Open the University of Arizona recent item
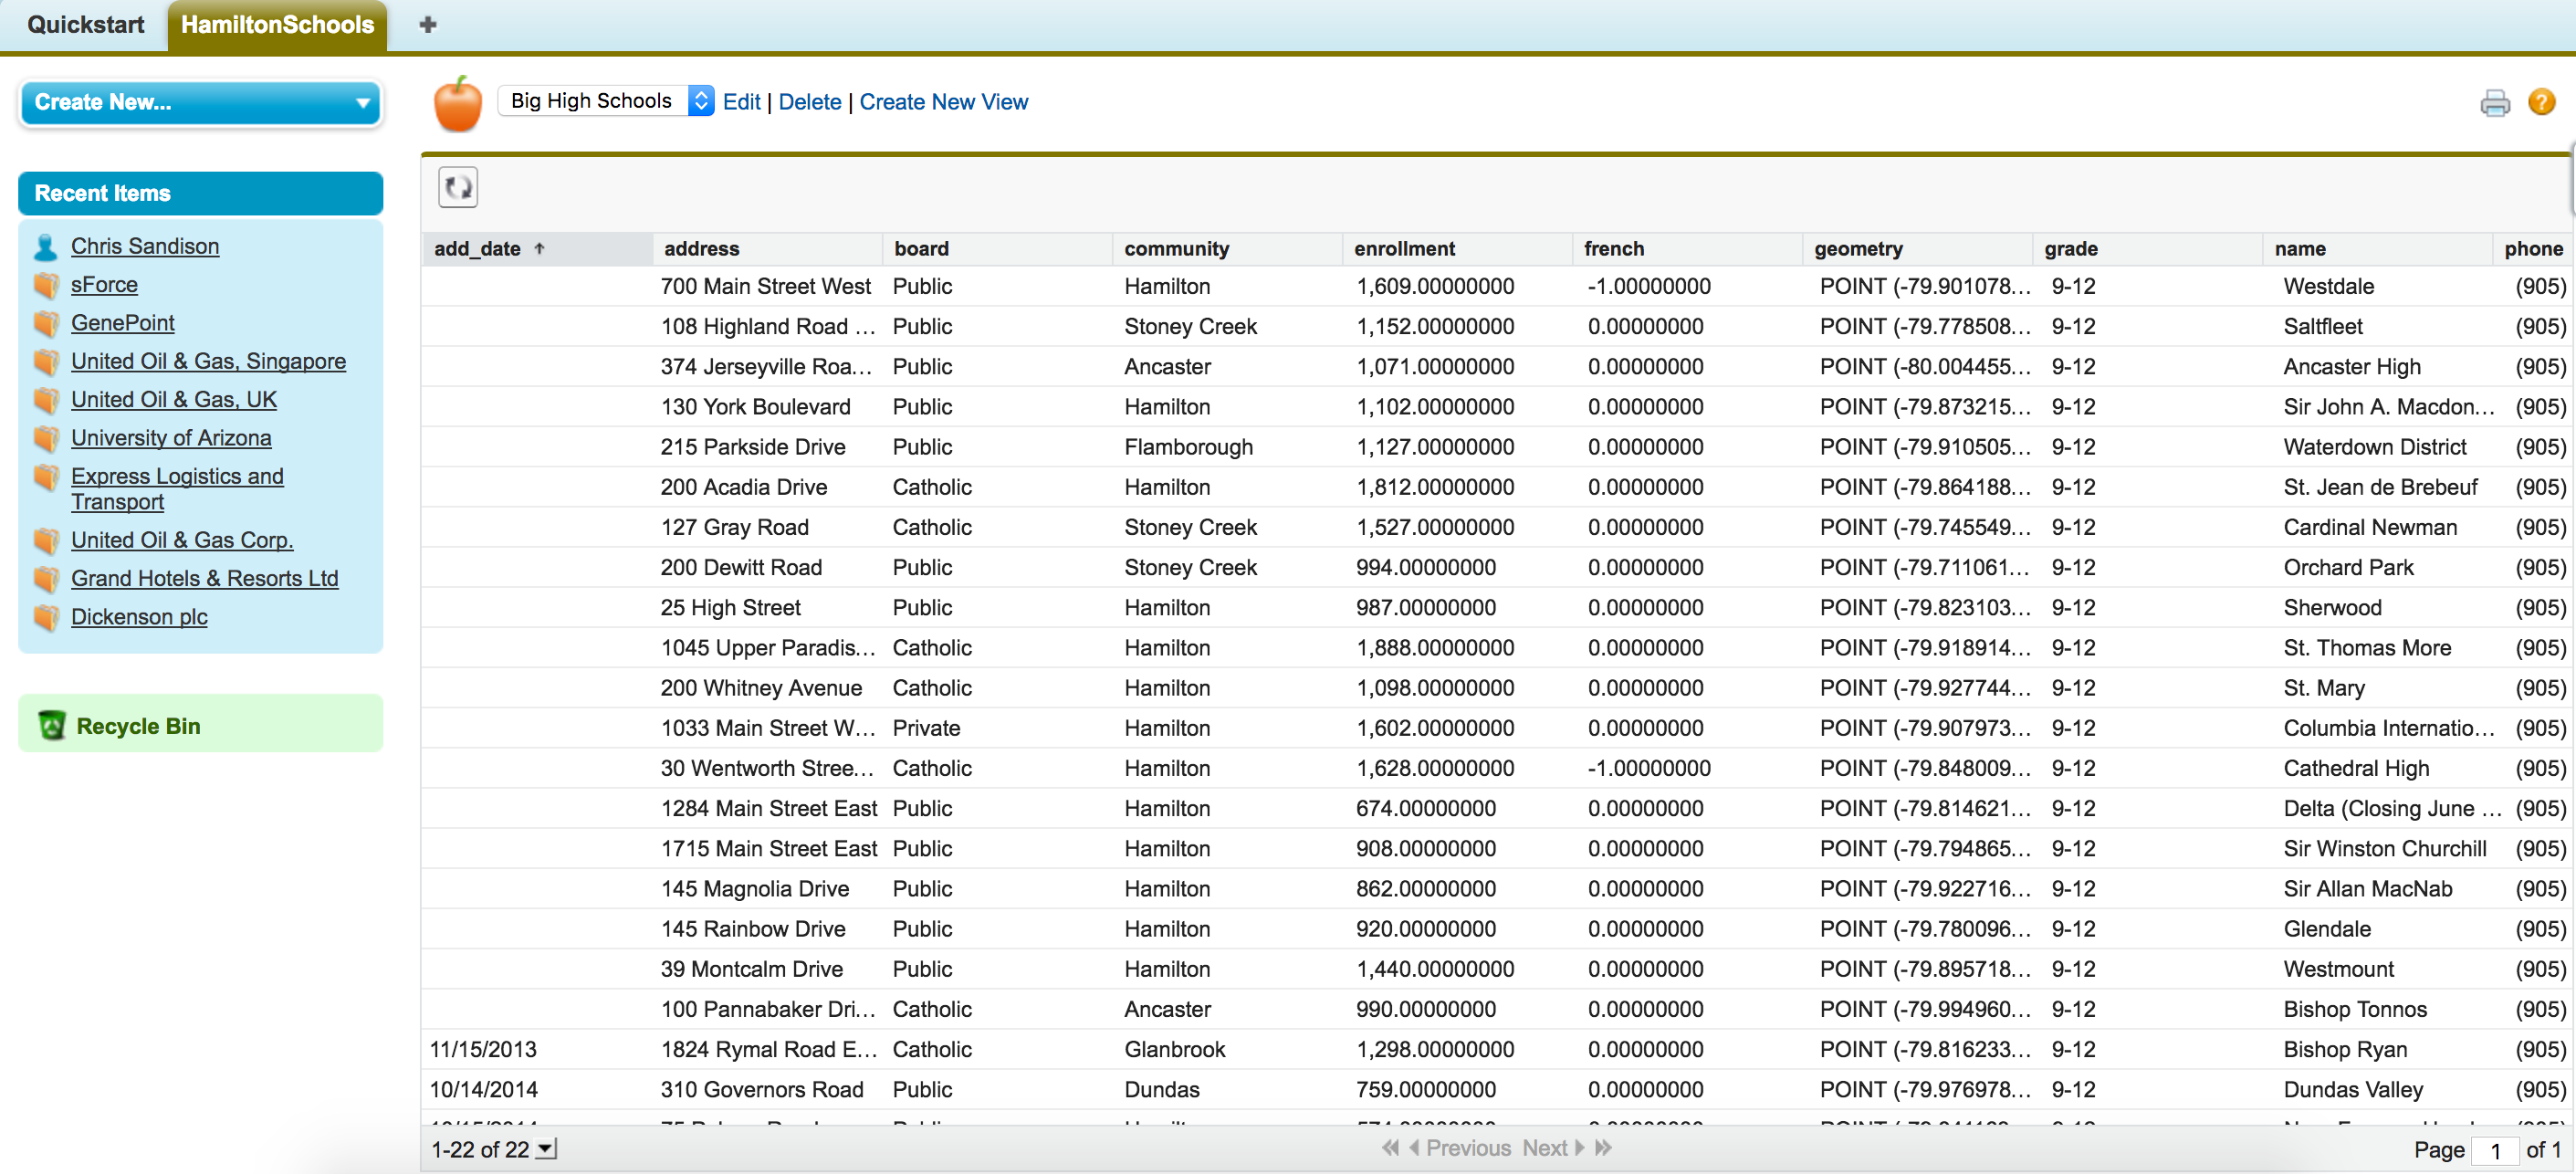 point(171,438)
